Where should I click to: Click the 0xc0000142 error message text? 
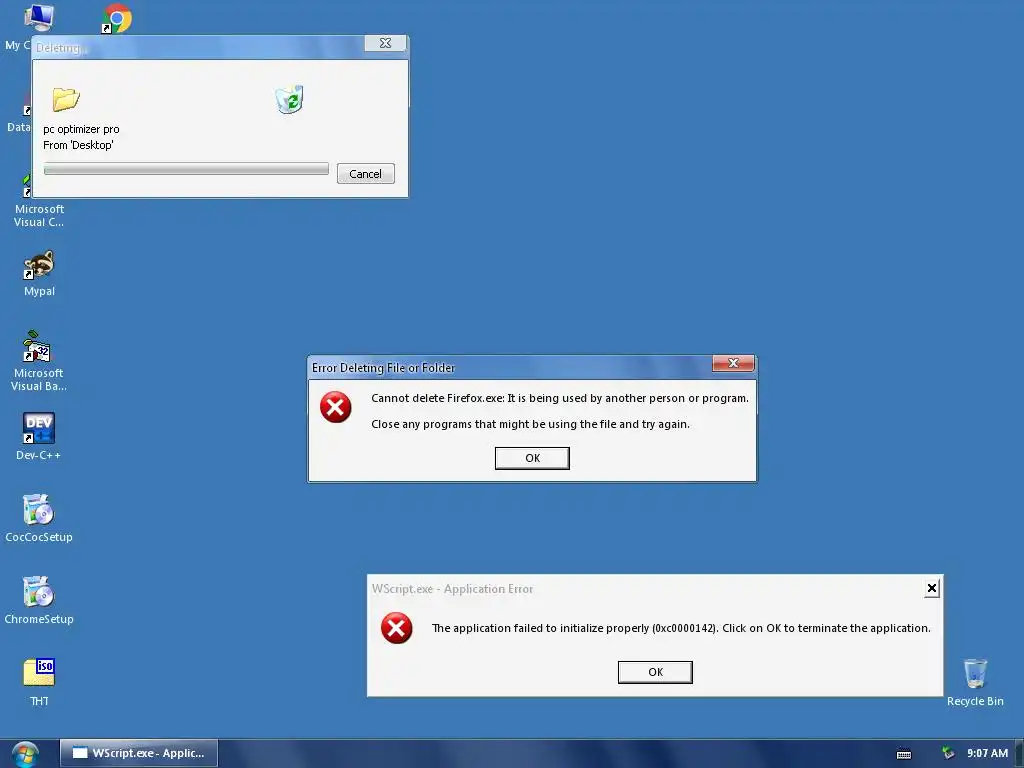point(681,628)
